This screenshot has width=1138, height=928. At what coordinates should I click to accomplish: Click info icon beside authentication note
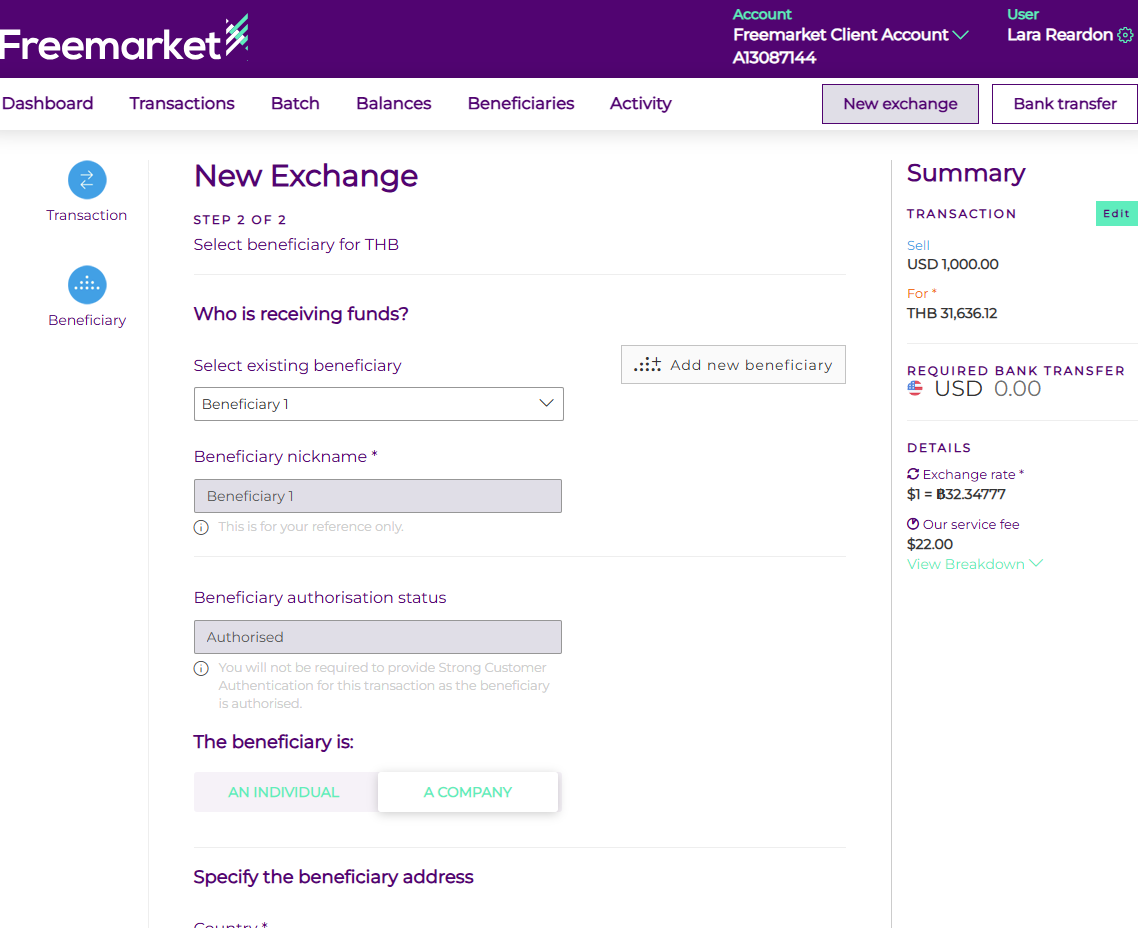201,668
